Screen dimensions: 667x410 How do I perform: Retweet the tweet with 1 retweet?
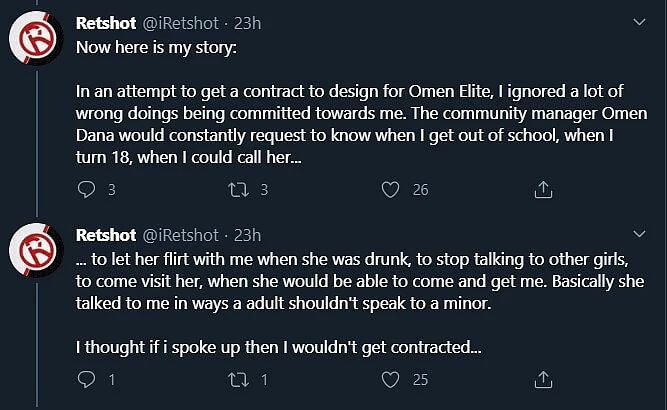[x=238, y=379]
